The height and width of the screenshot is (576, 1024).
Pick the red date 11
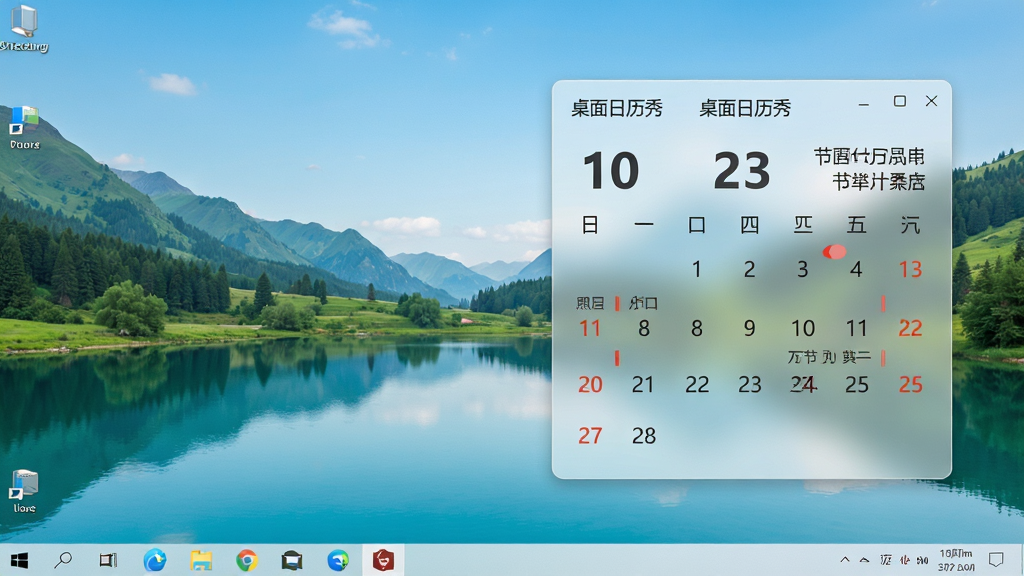pyautogui.click(x=590, y=328)
